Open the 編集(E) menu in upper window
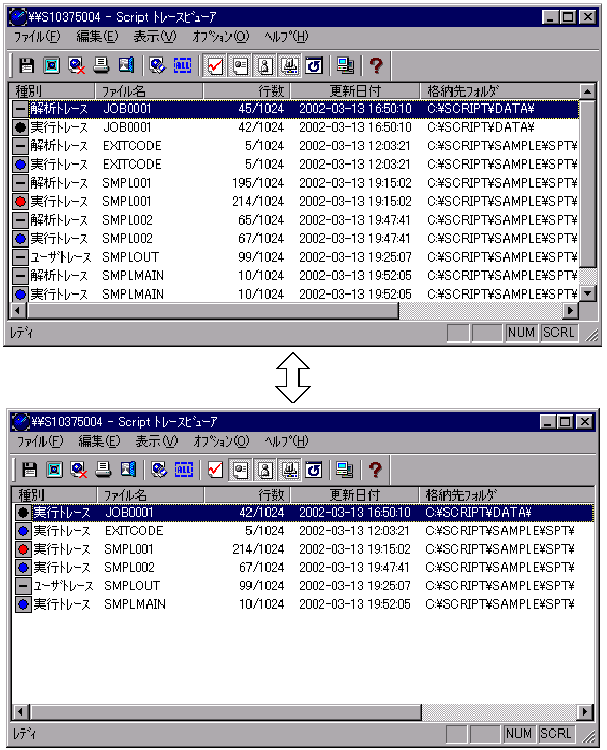Image resolution: width=607 pixels, height=750 pixels. [98, 36]
